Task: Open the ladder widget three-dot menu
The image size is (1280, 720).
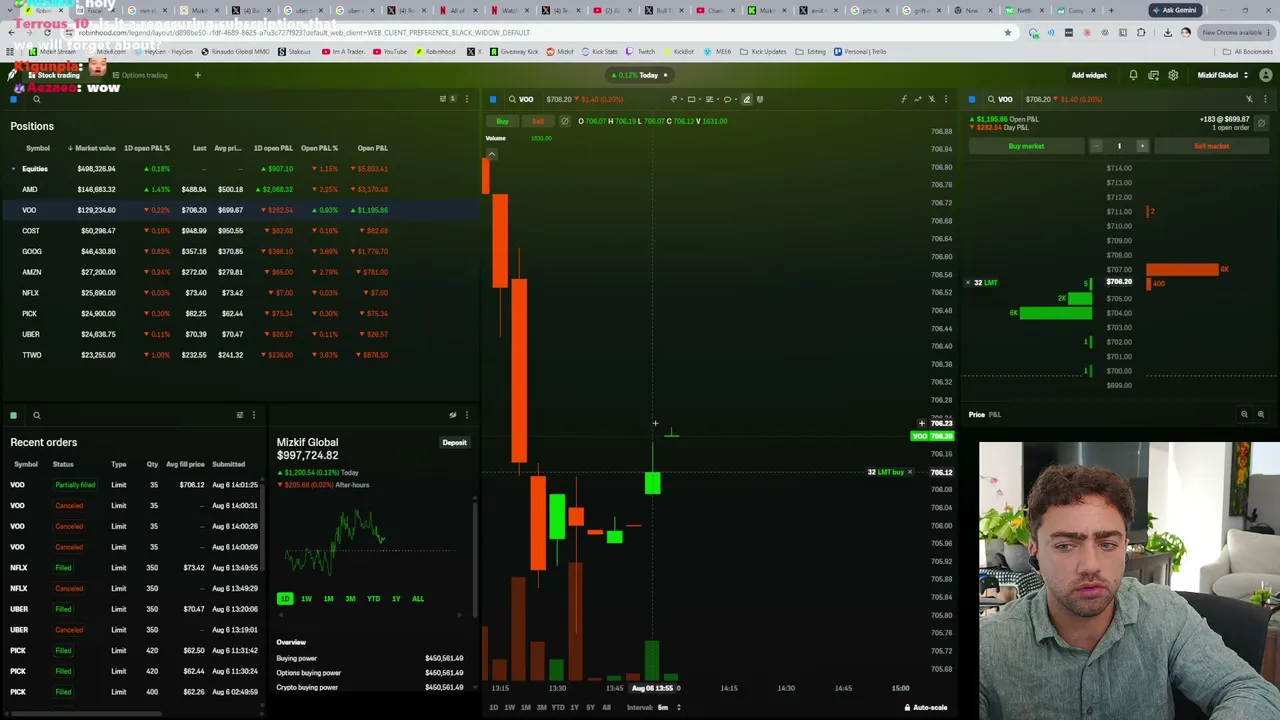Action: coord(1265,99)
